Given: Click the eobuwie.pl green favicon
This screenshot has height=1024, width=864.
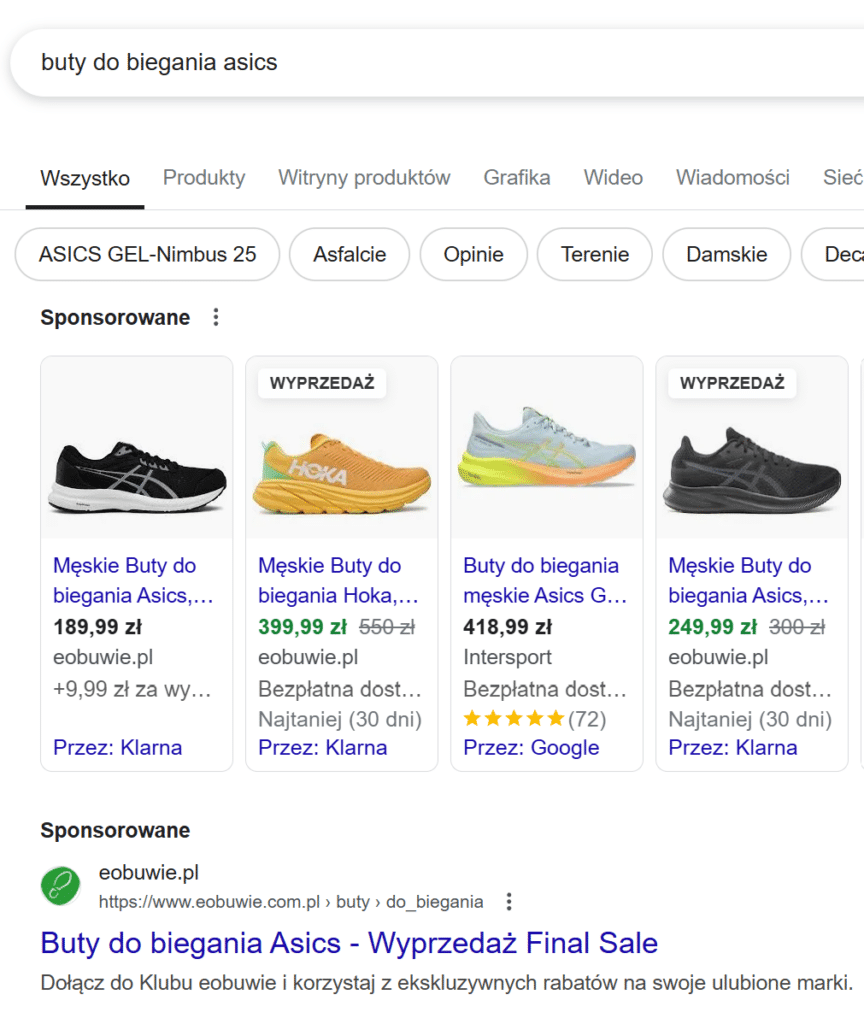Looking at the screenshot, I should pyautogui.click(x=59, y=886).
